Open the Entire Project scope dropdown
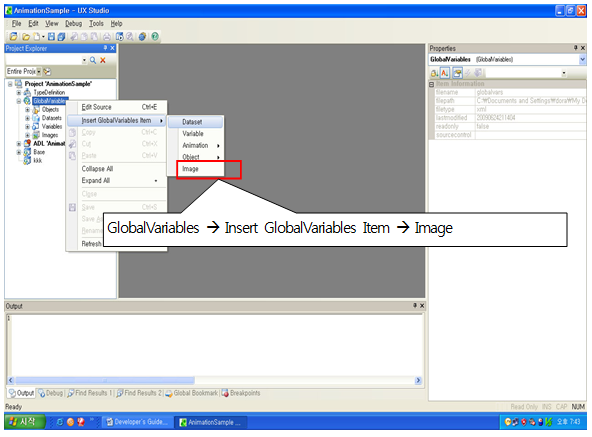The image size is (592, 437). pyautogui.click(x=39, y=71)
